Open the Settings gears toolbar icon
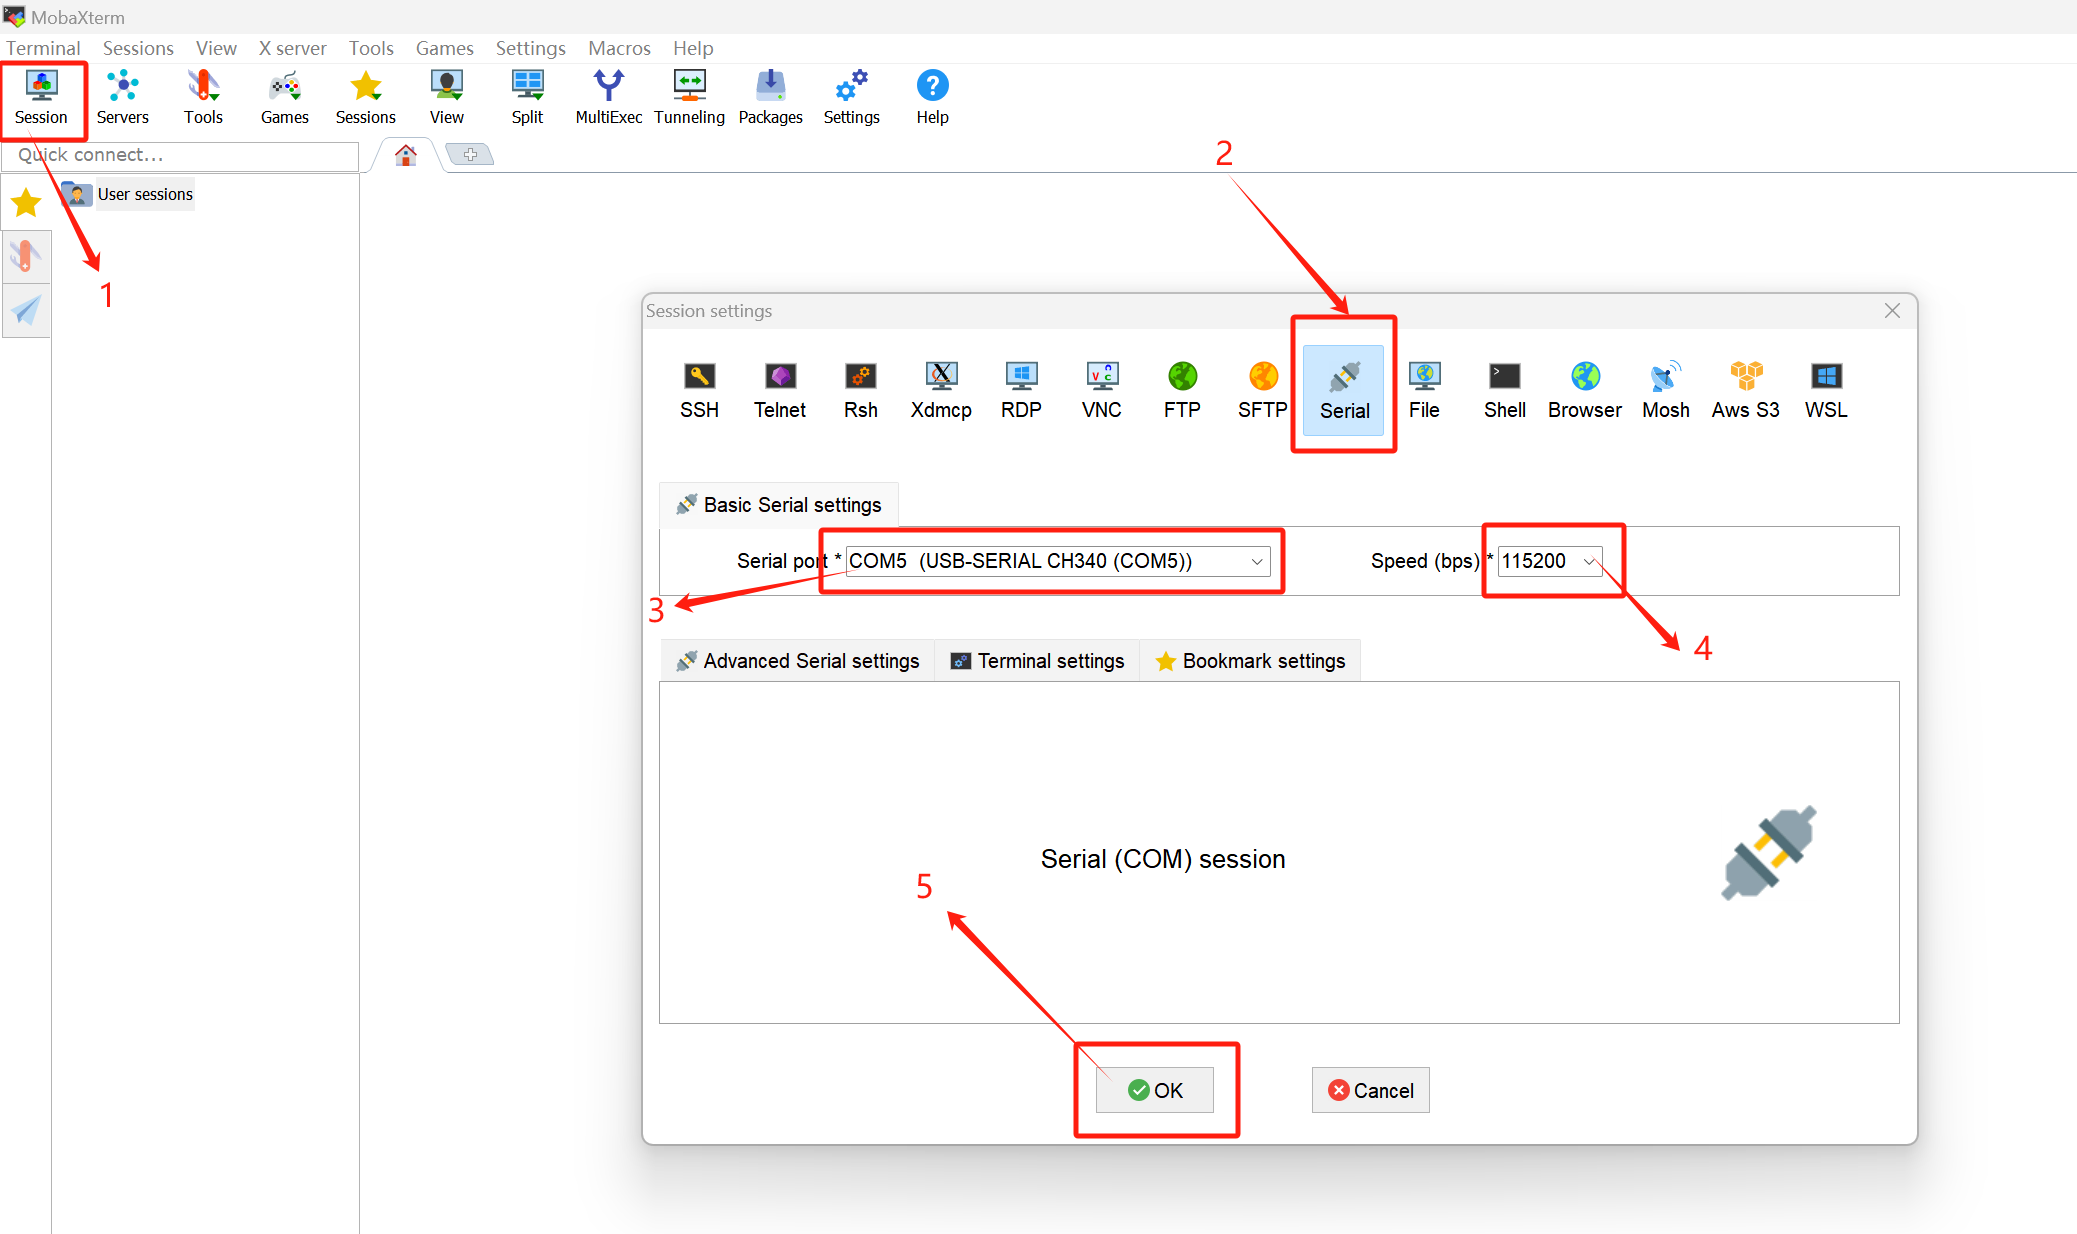Image resolution: width=2077 pixels, height=1234 pixels. pyautogui.click(x=851, y=98)
